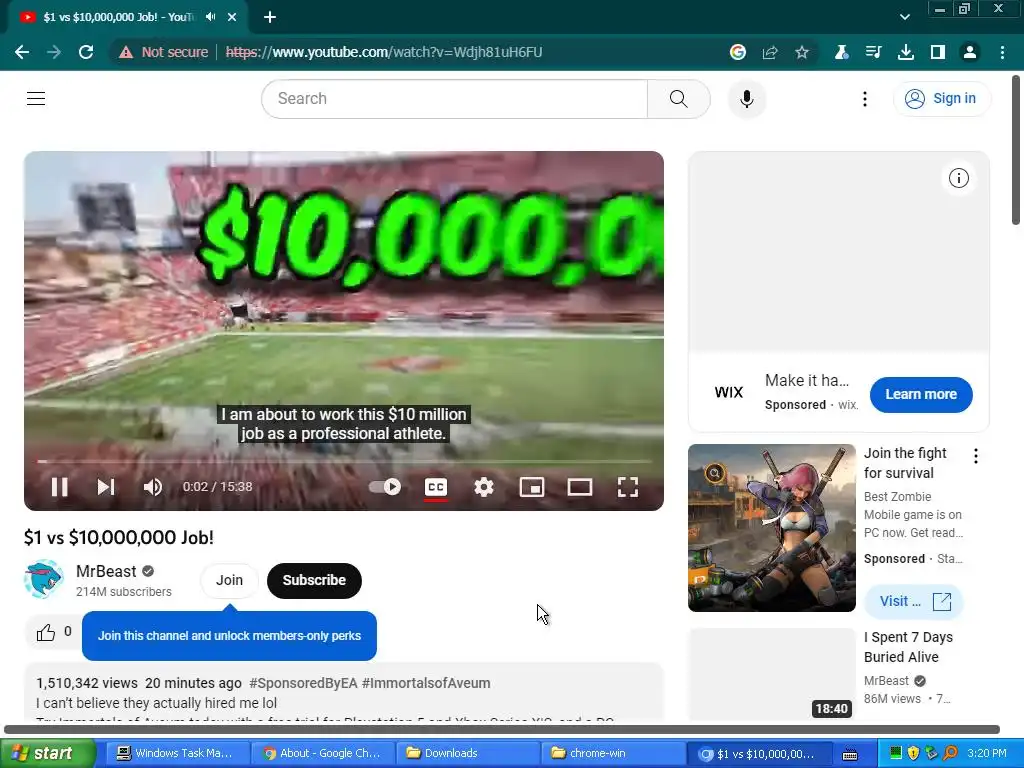Toggle the autoplay switch in player

(x=385, y=487)
